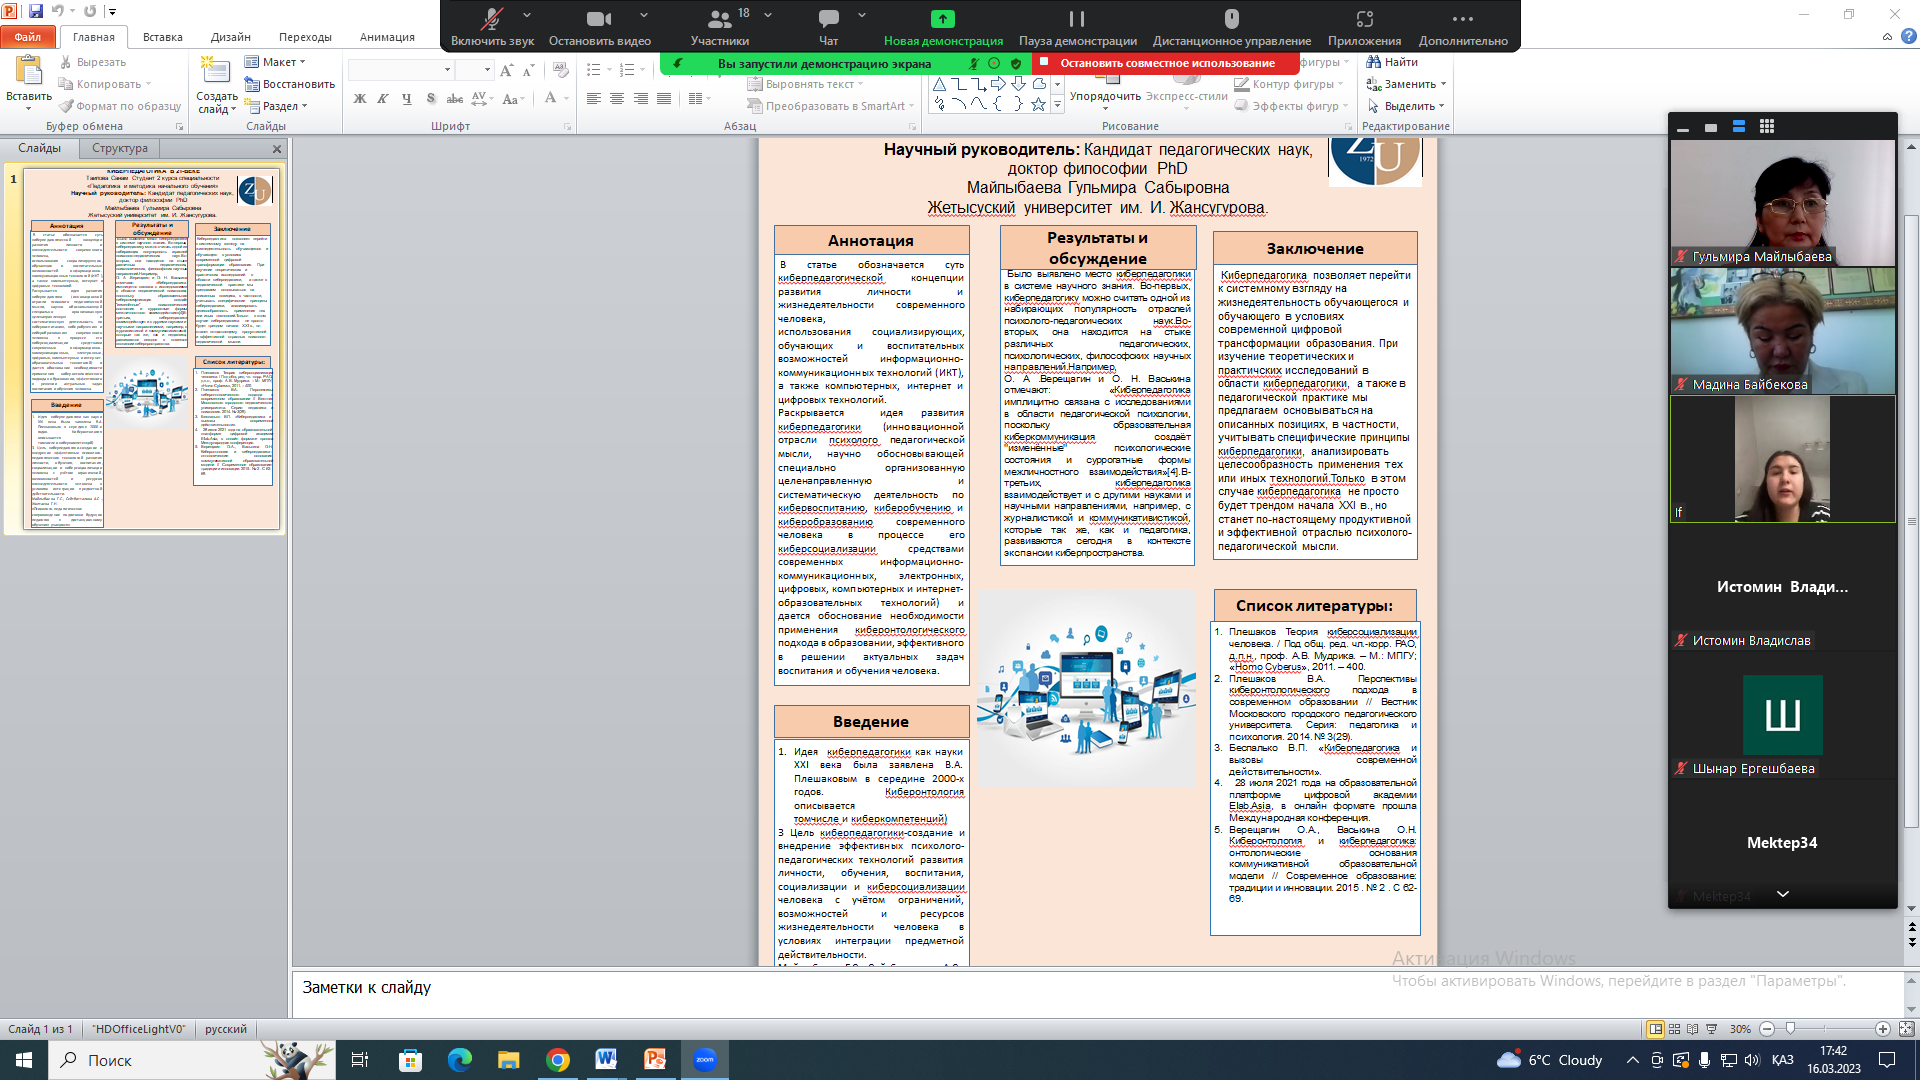
Task: Switch to the Структура outline tab
Action: pos(120,148)
